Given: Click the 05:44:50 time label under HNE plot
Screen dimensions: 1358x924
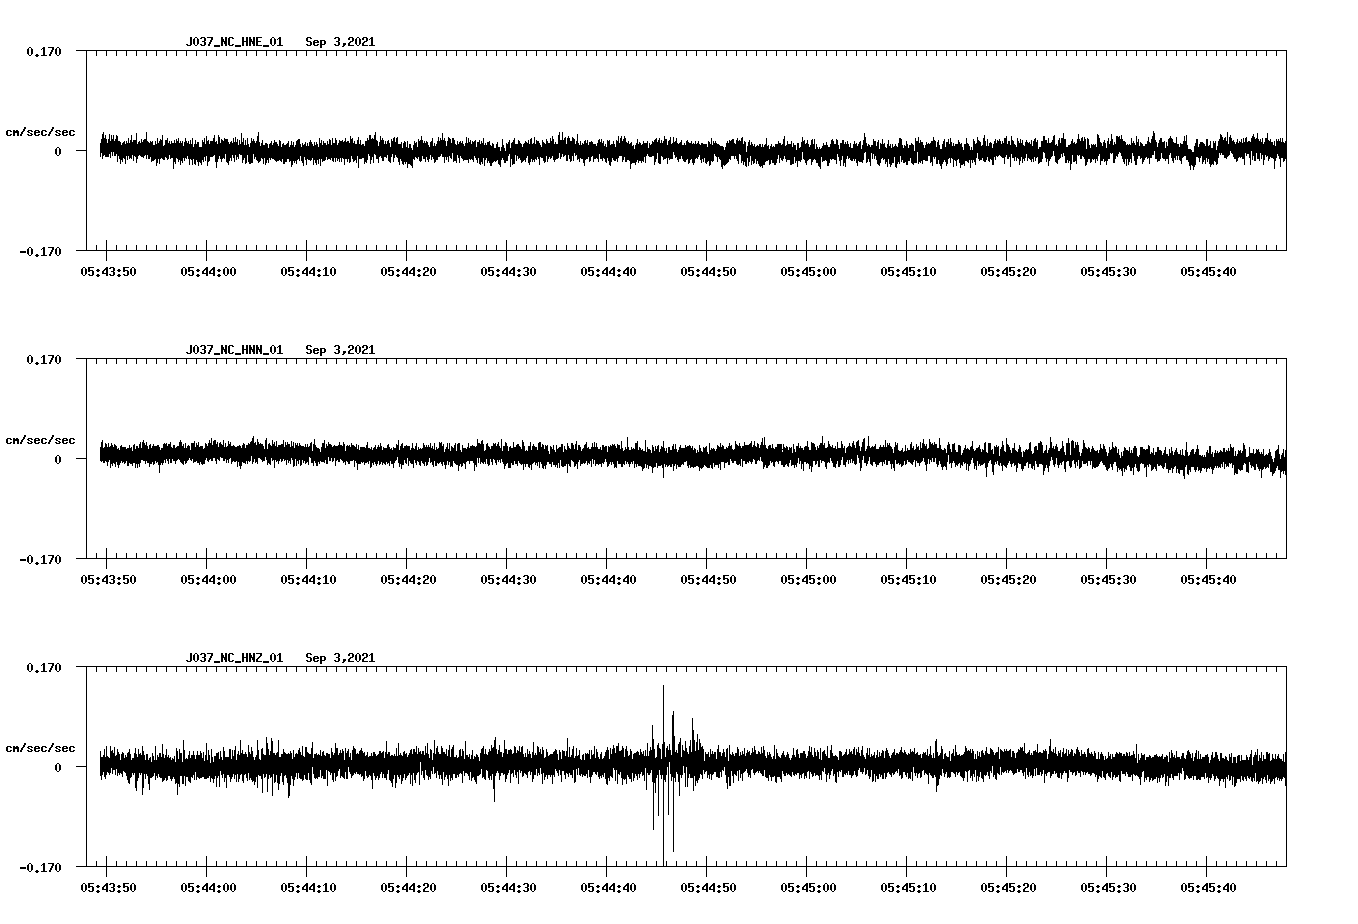Looking at the screenshot, I should (708, 272).
